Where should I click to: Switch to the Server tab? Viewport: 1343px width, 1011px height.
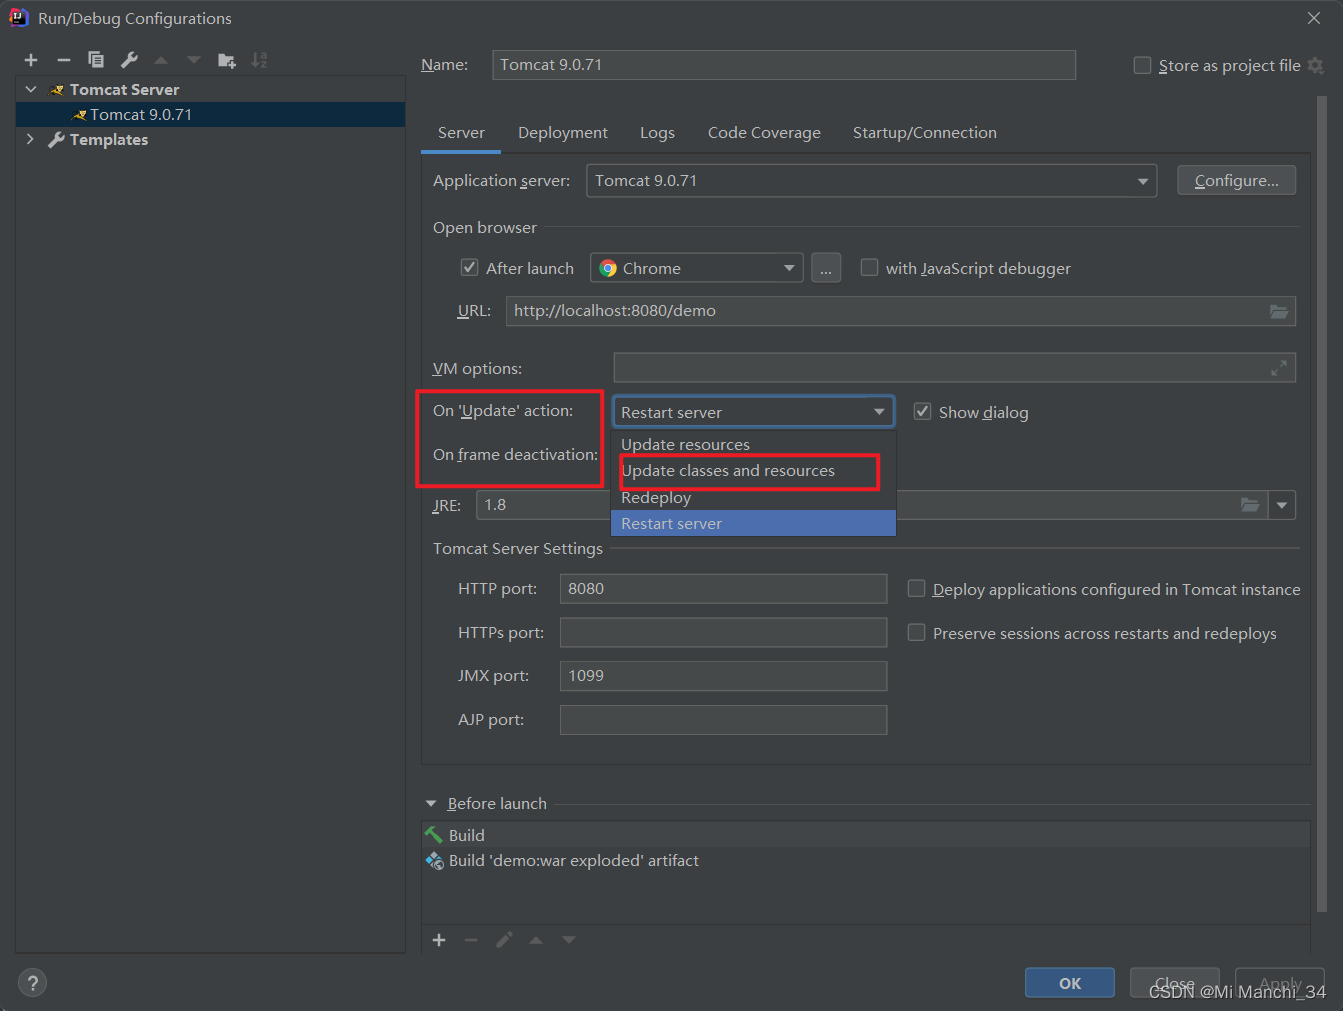pyautogui.click(x=461, y=132)
